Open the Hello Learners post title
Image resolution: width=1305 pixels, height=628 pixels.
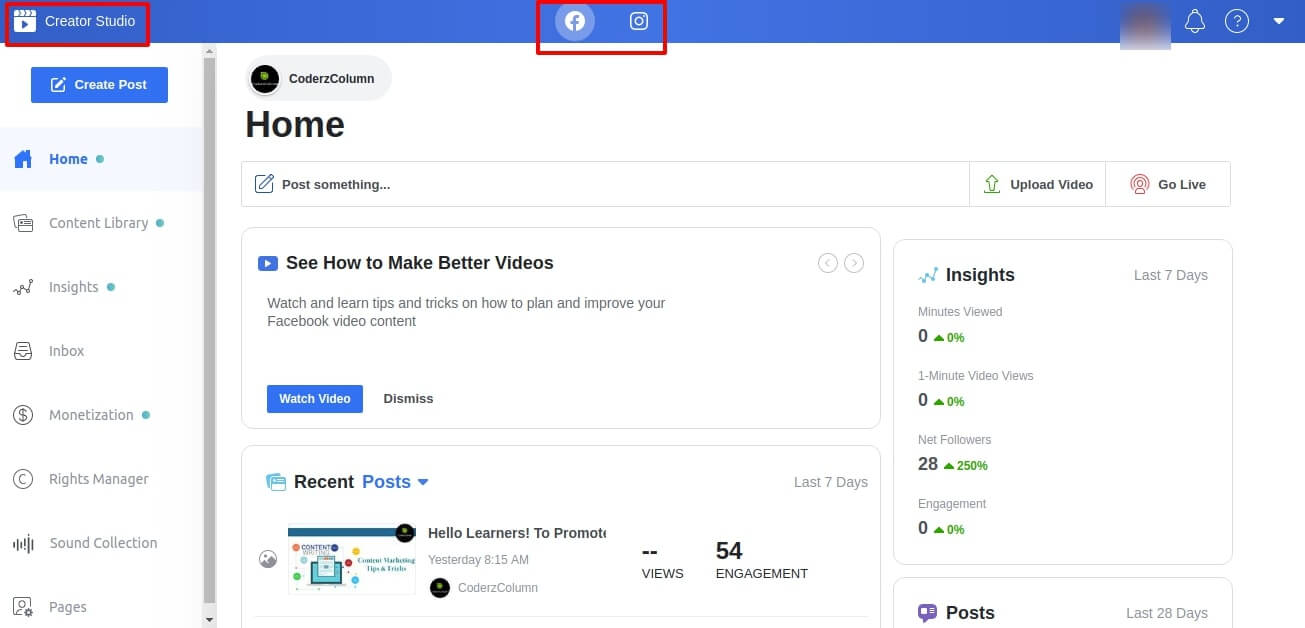click(x=517, y=533)
